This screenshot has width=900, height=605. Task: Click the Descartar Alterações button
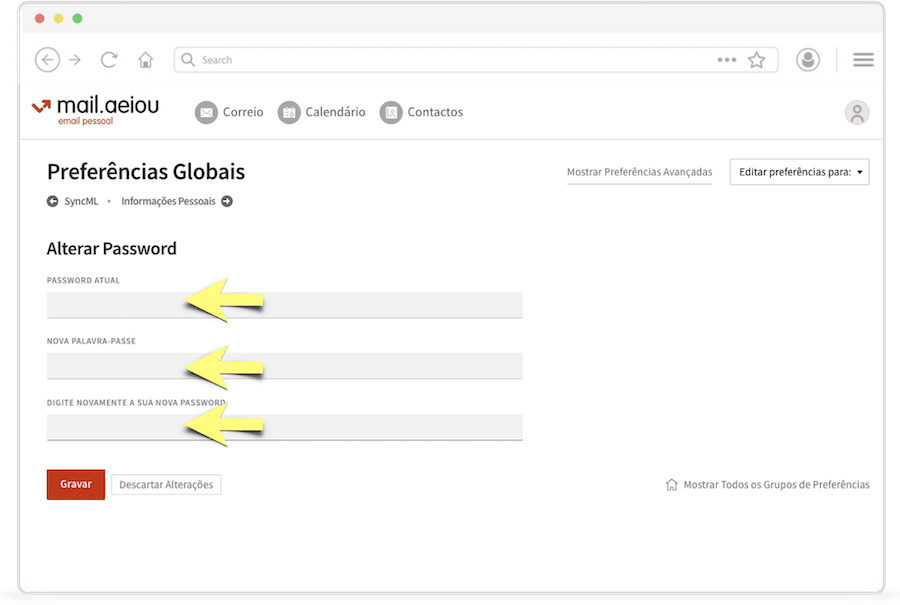(x=166, y=484)
